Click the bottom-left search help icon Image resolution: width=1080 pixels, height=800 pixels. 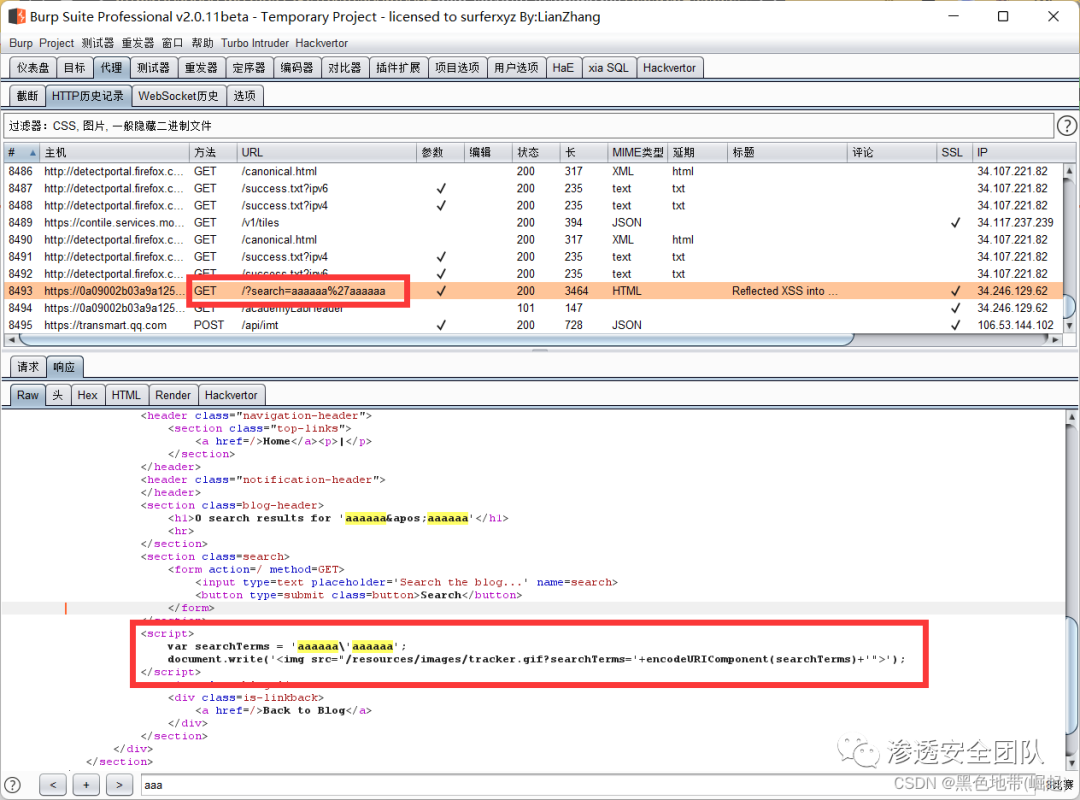[x=12, y=785]
